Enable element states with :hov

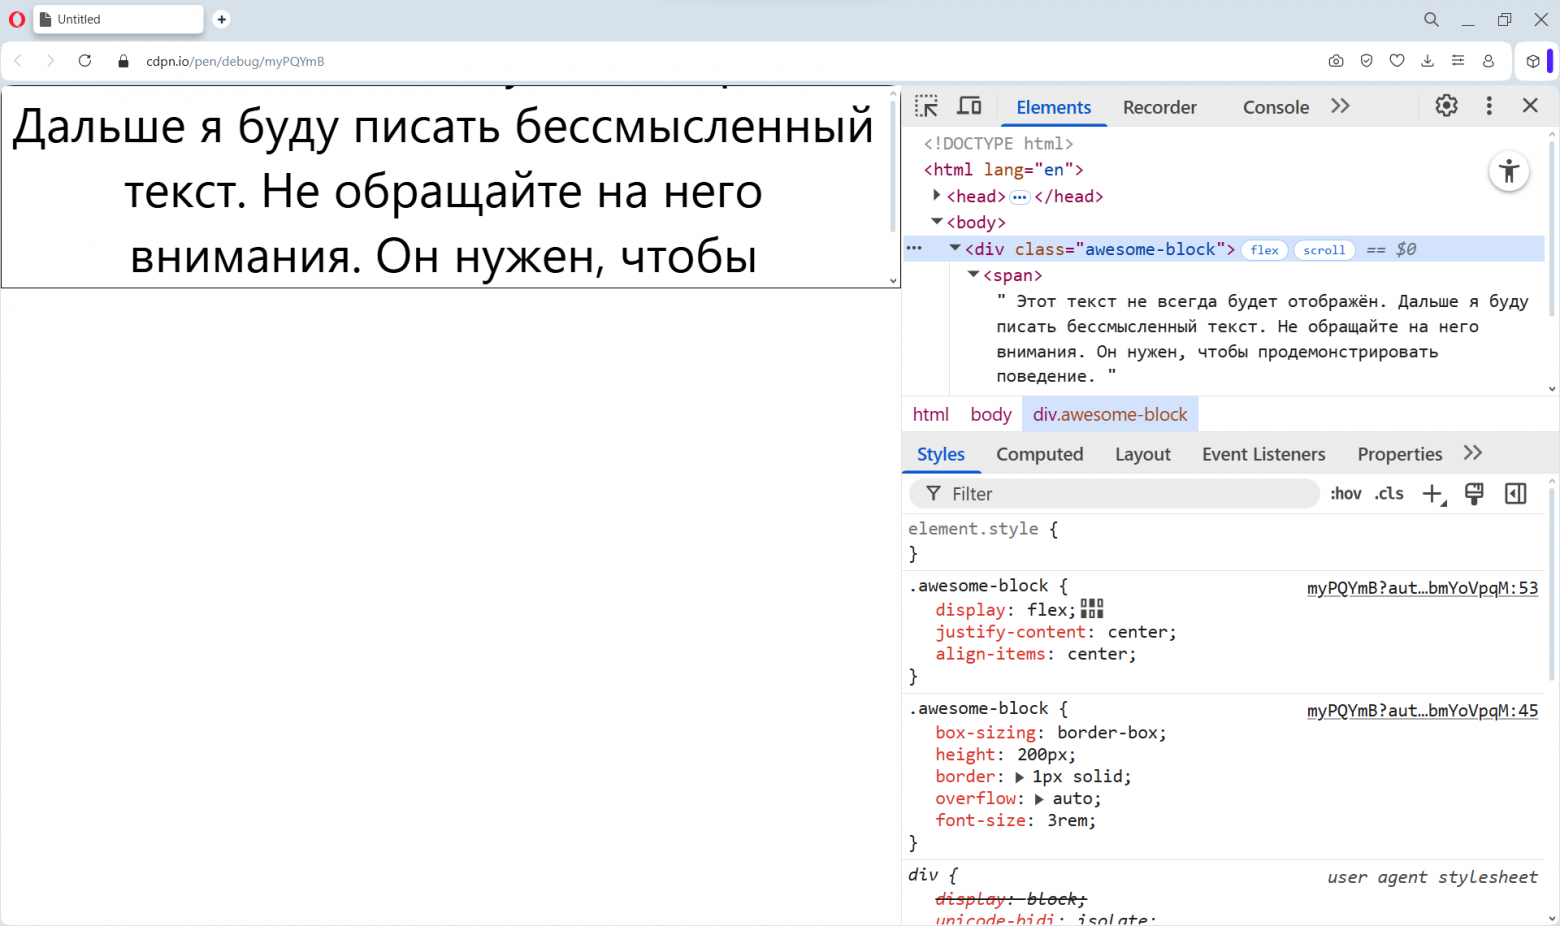pos(1345,493)
